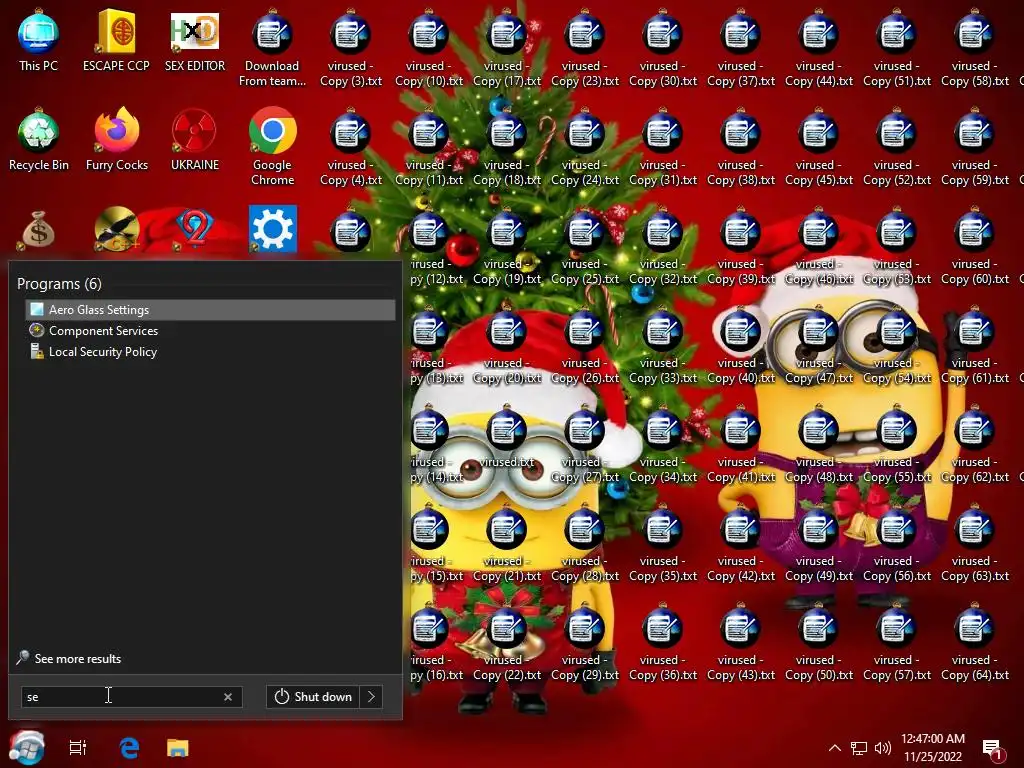Select the red heart 2 desktop icon
Image resolution: width=1024 pixels, height=768 pixels.
pyautogui.click(x=195, y=229)
